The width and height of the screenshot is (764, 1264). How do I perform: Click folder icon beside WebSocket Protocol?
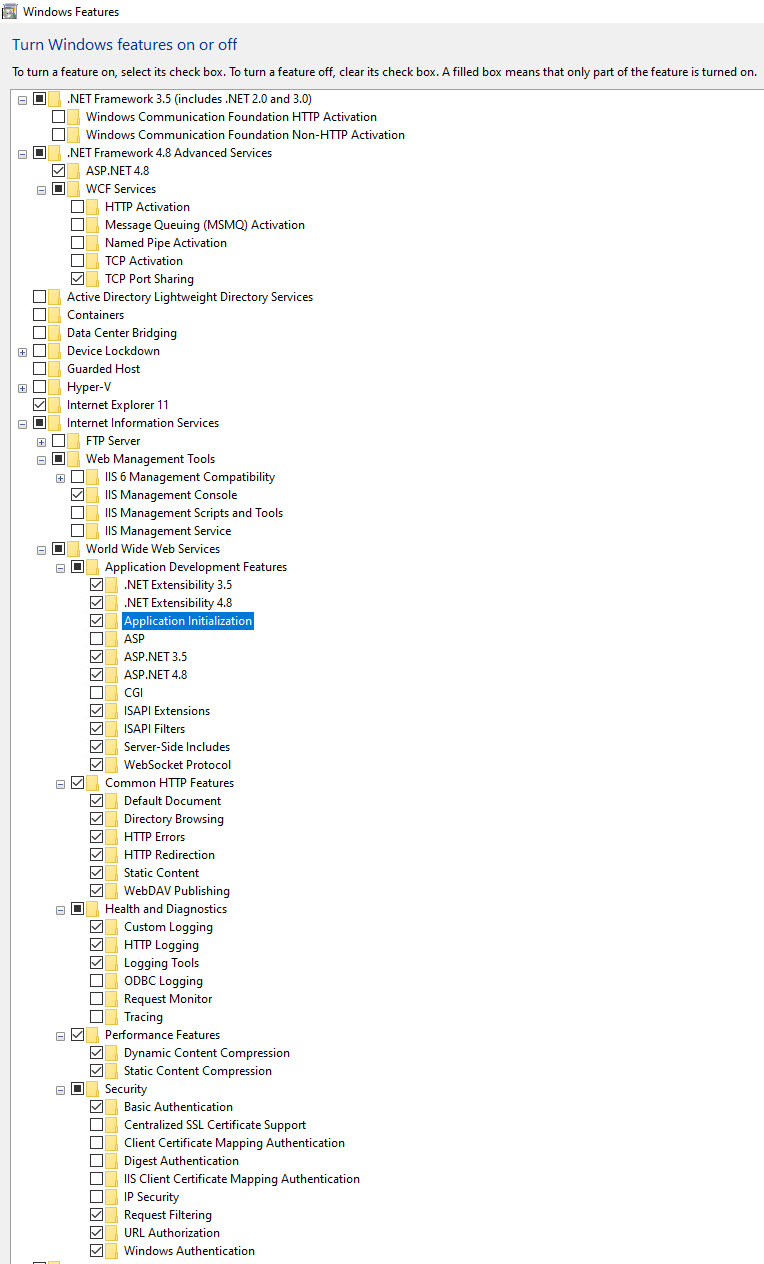(x=112, y=765)
